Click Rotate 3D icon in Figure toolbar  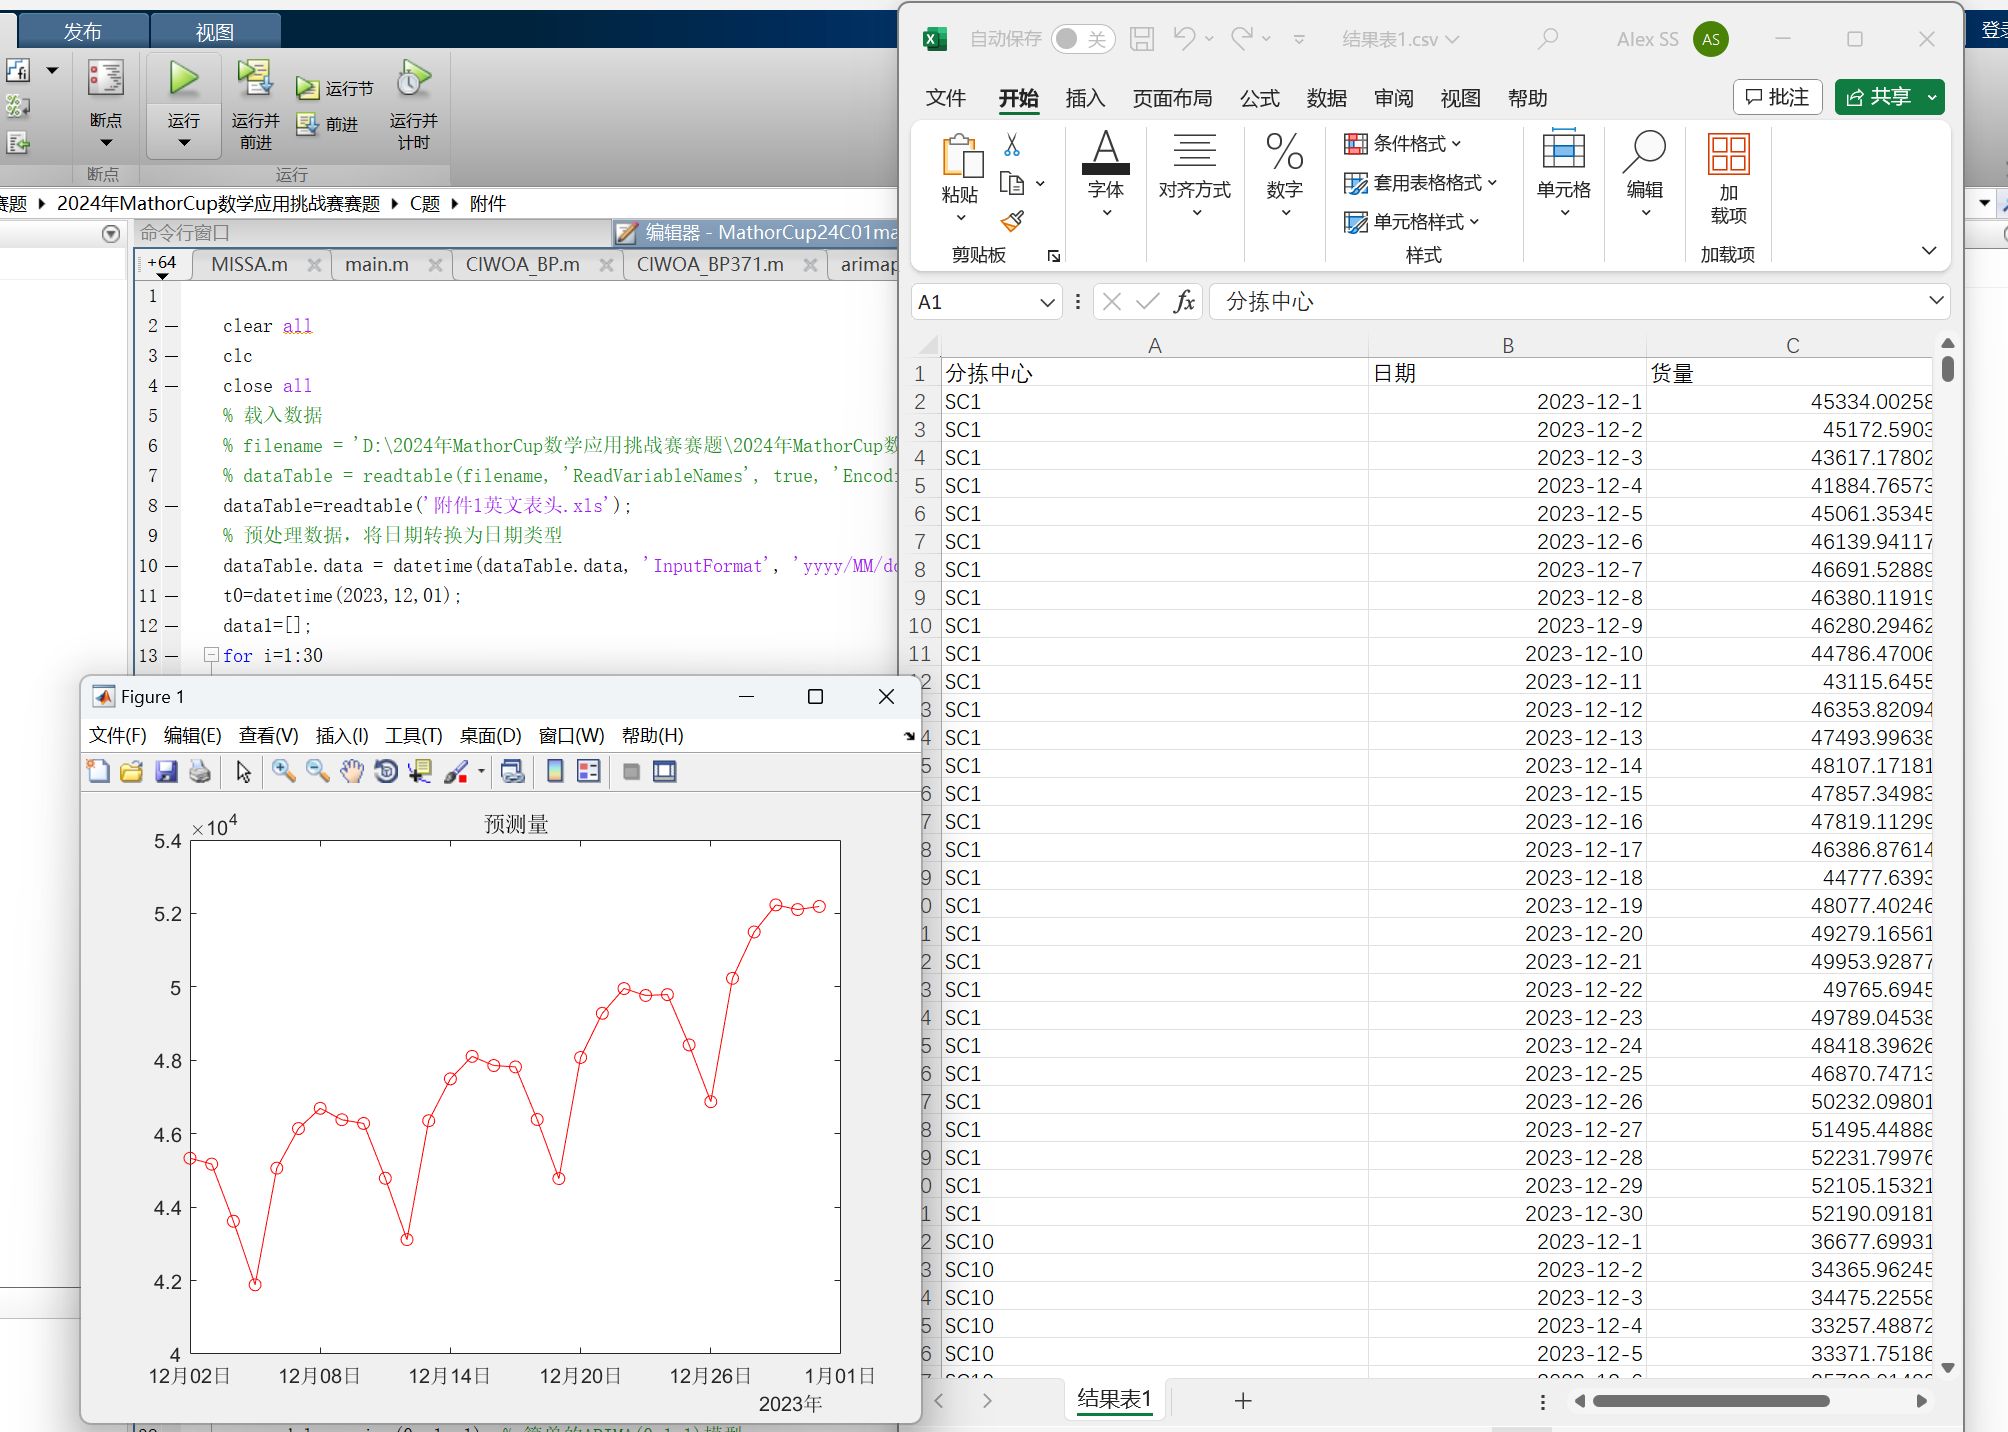(386, 771)
